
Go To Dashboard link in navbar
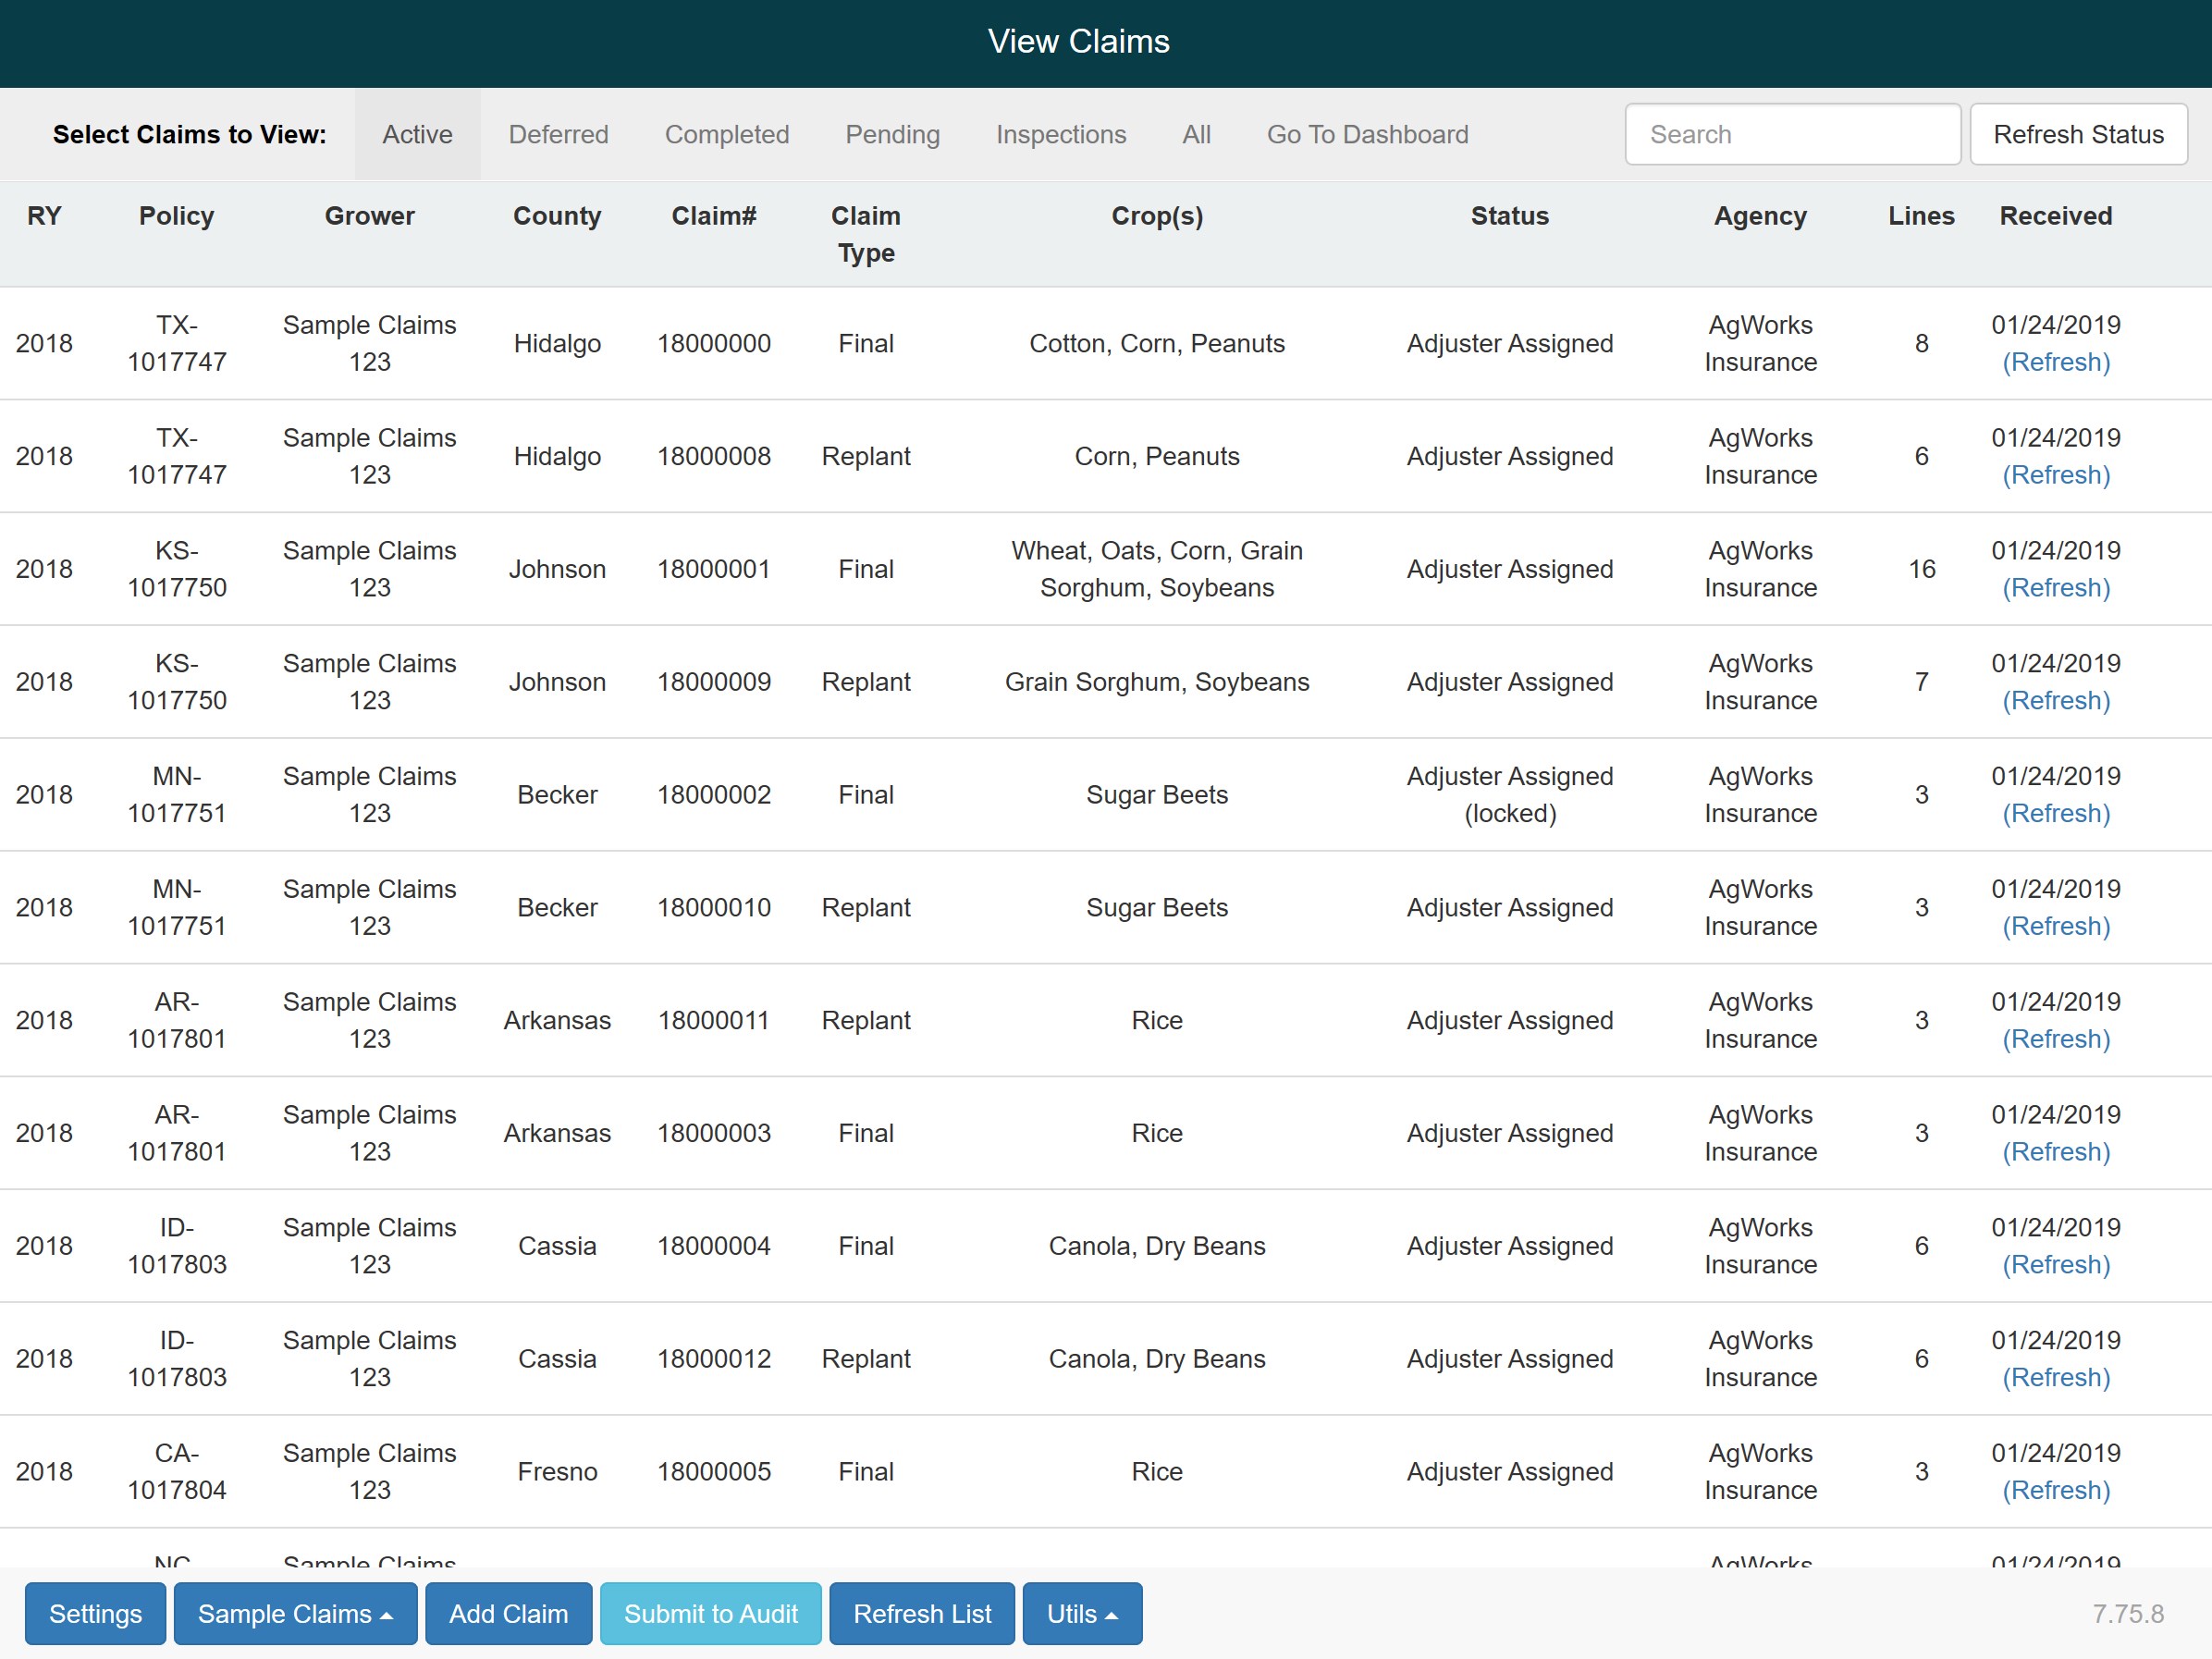[1367, 134]
